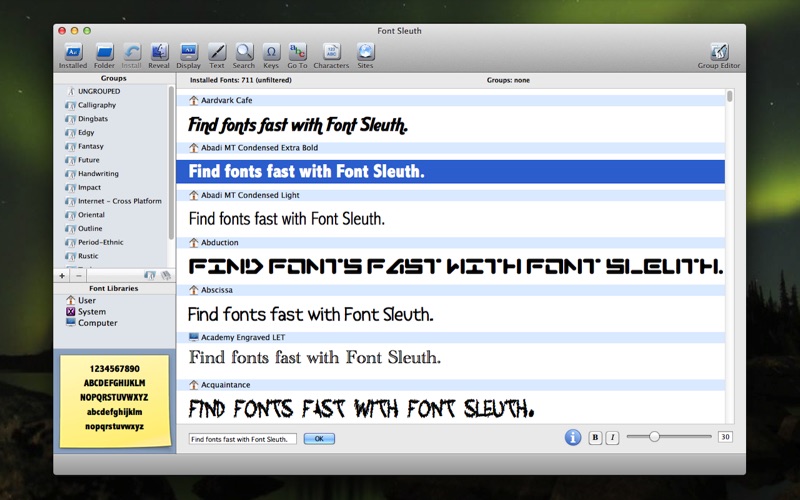The width and height of the screenshot is (800, 500).
Task: Click the Acquaintance font sample text
Action: (x=361, y=409)
